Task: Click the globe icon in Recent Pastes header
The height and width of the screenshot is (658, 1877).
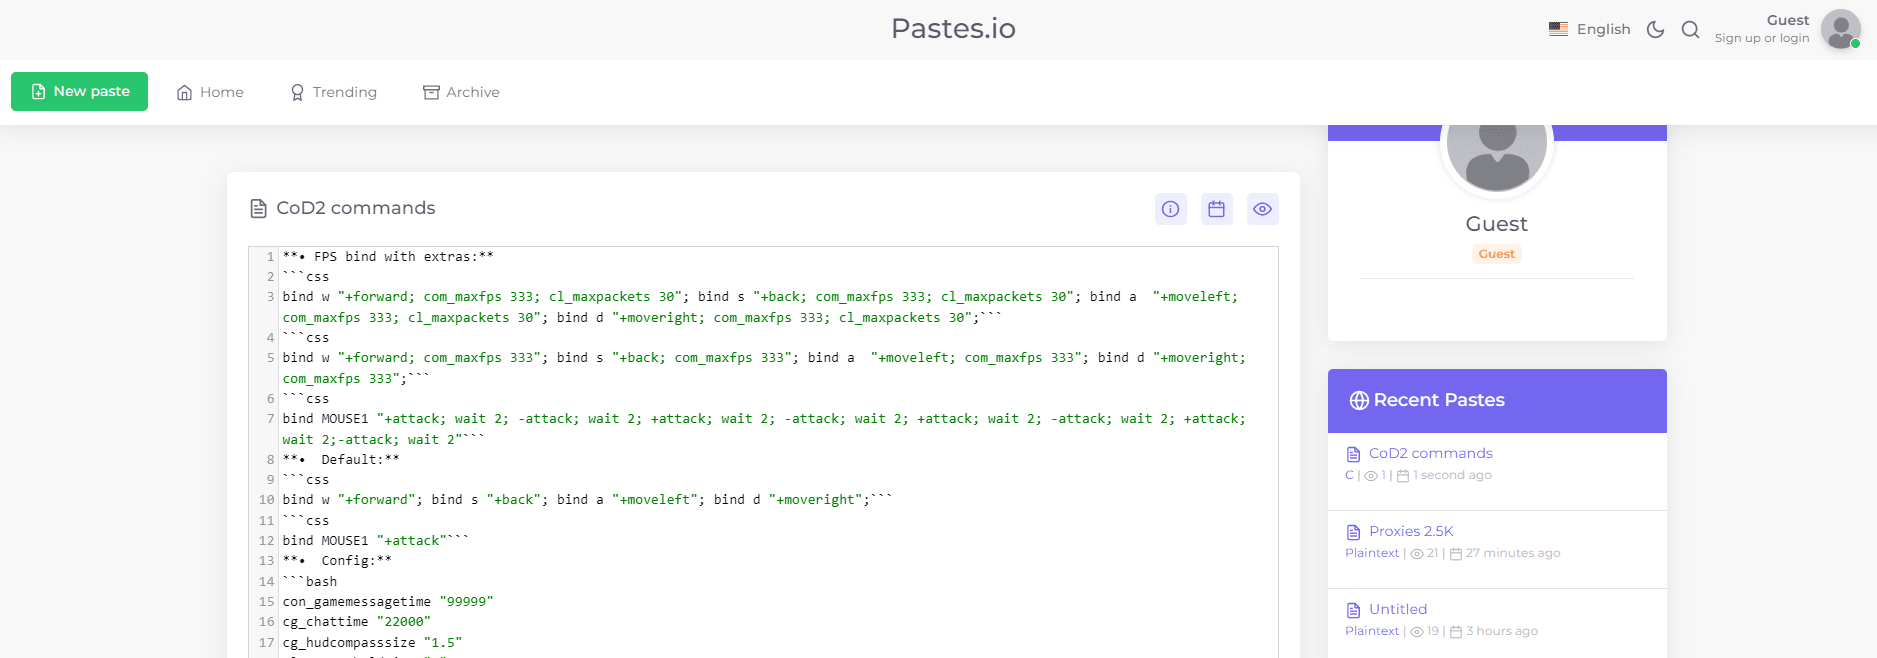Action: (x=1359, y=400)
